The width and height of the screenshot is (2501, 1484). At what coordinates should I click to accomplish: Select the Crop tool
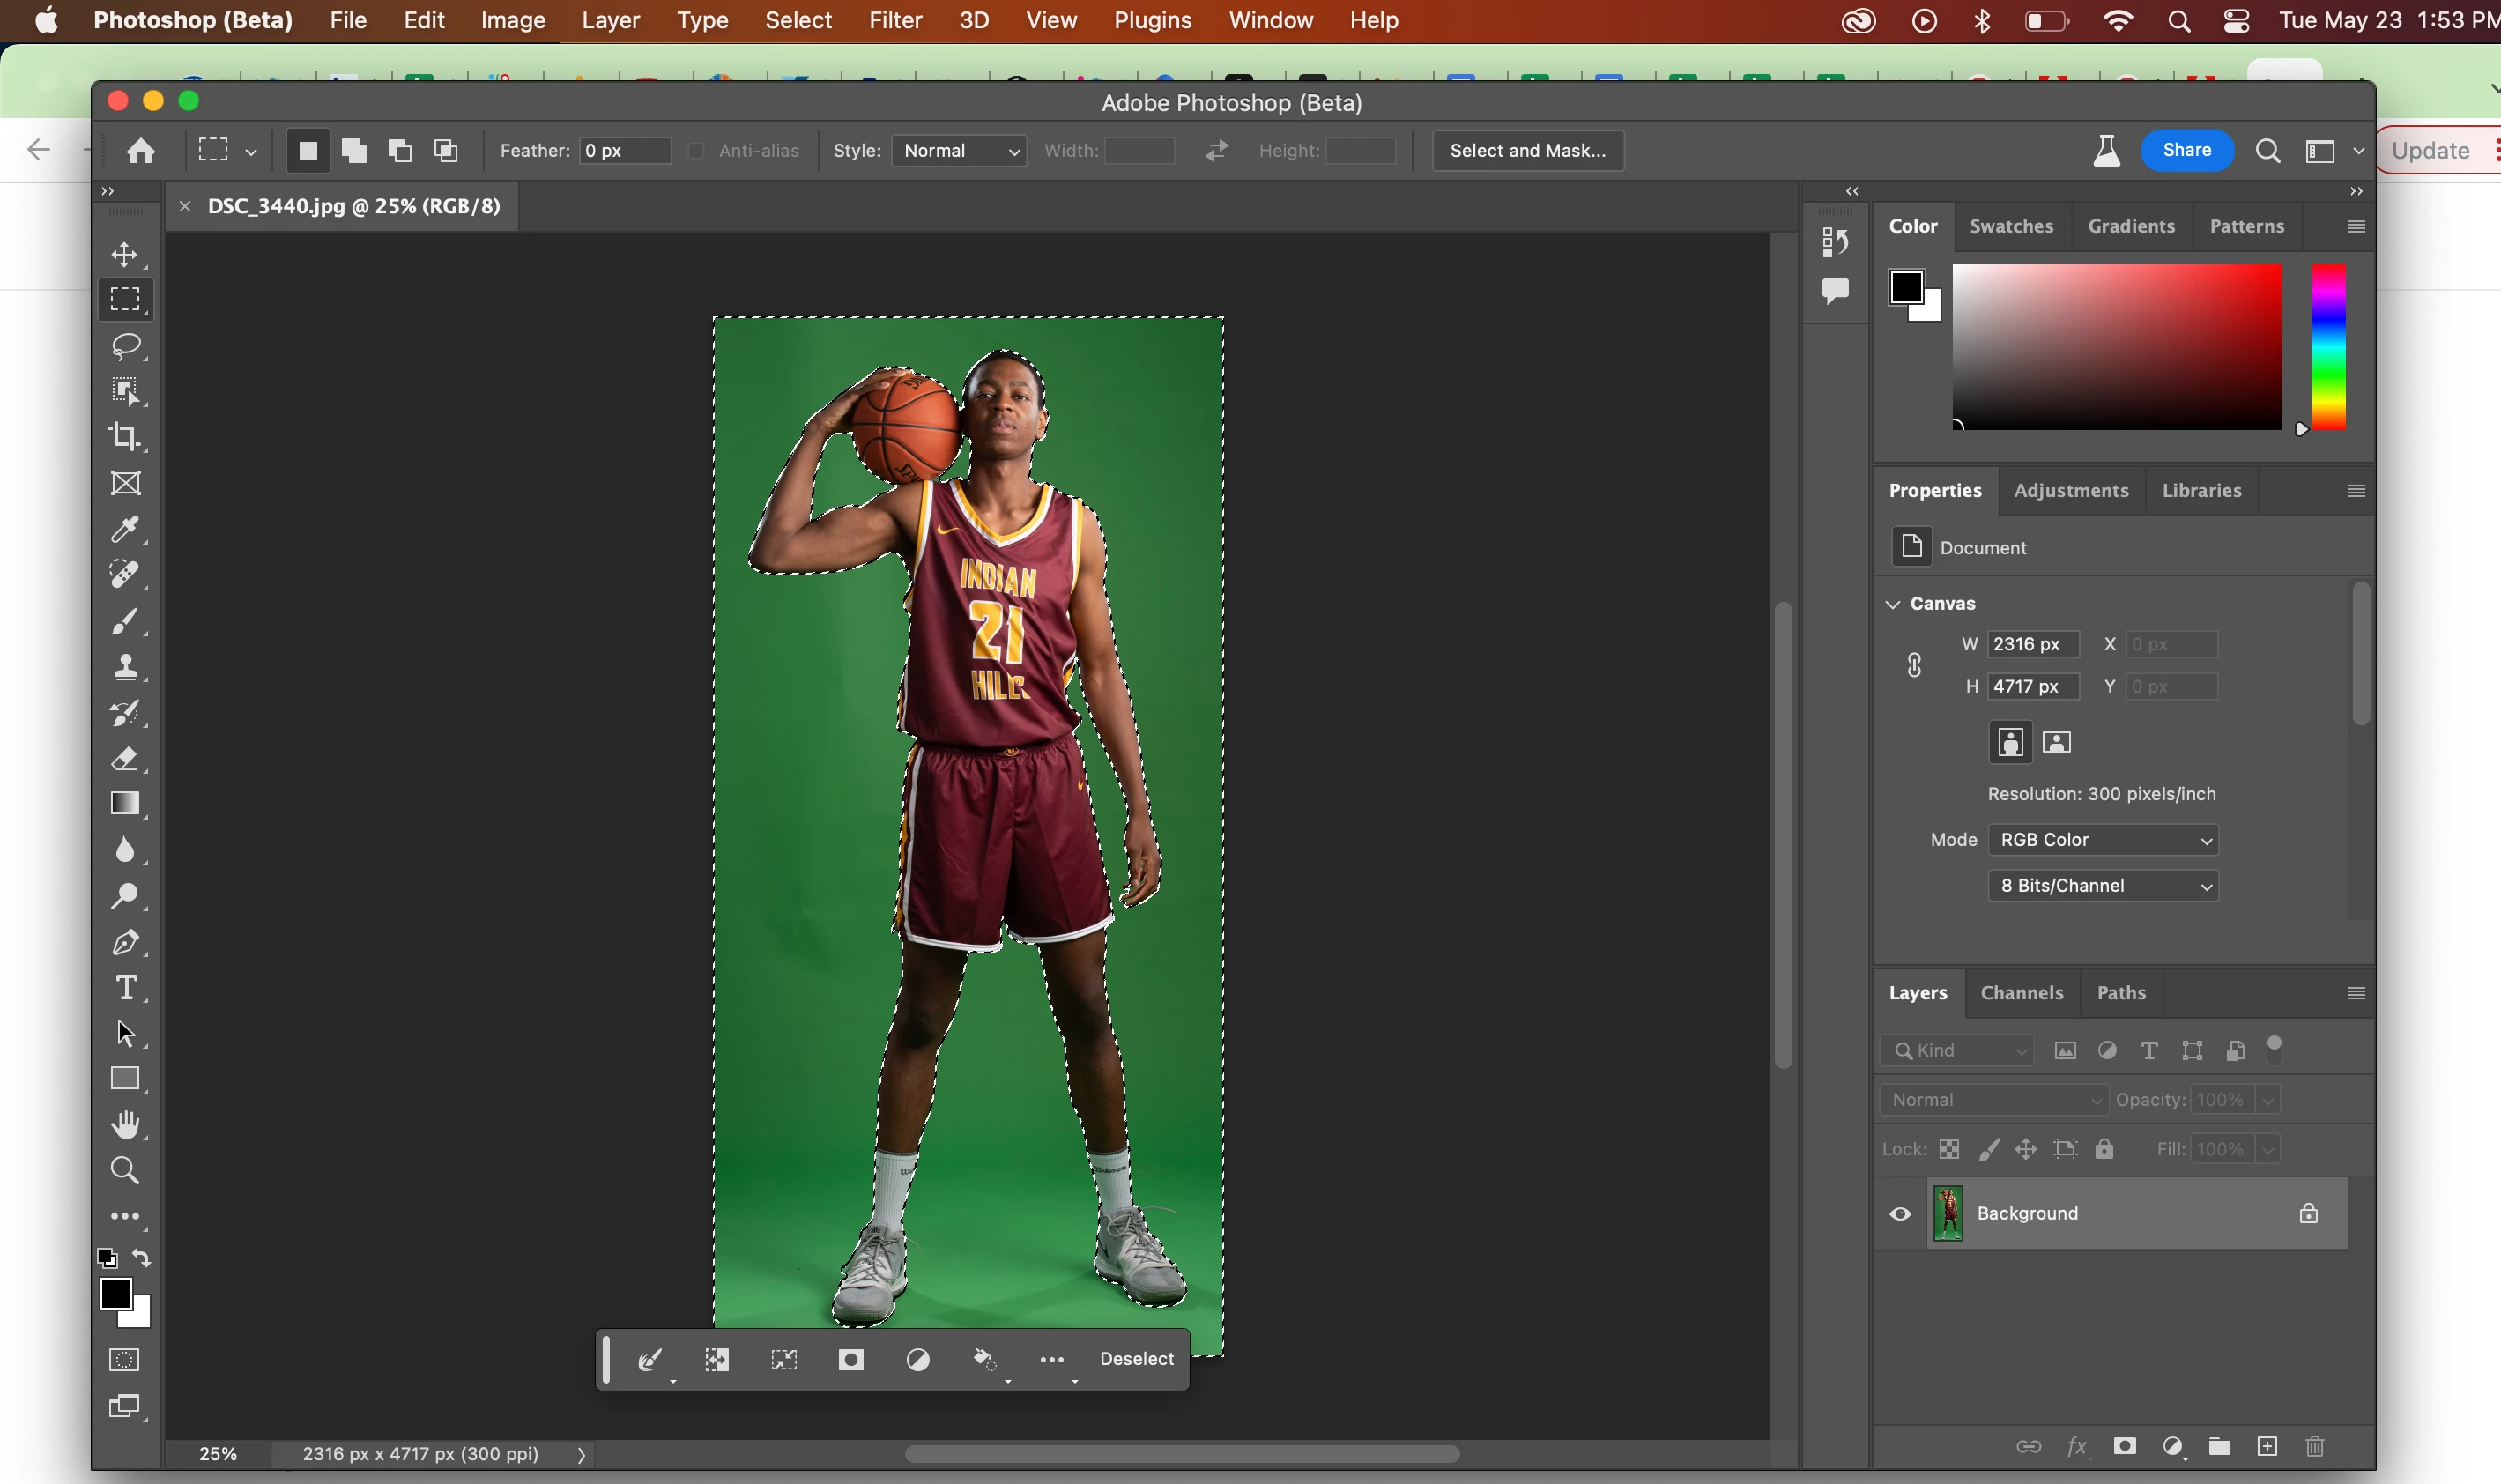(125, 437)
